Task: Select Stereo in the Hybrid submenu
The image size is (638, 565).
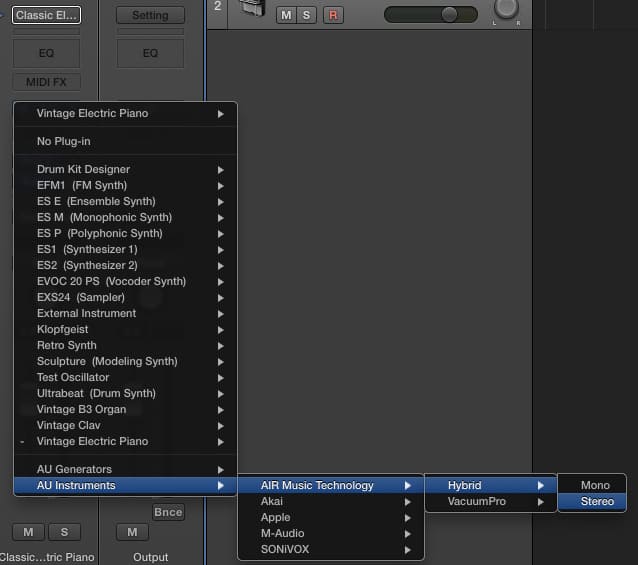Action: (x=597, y=501)
